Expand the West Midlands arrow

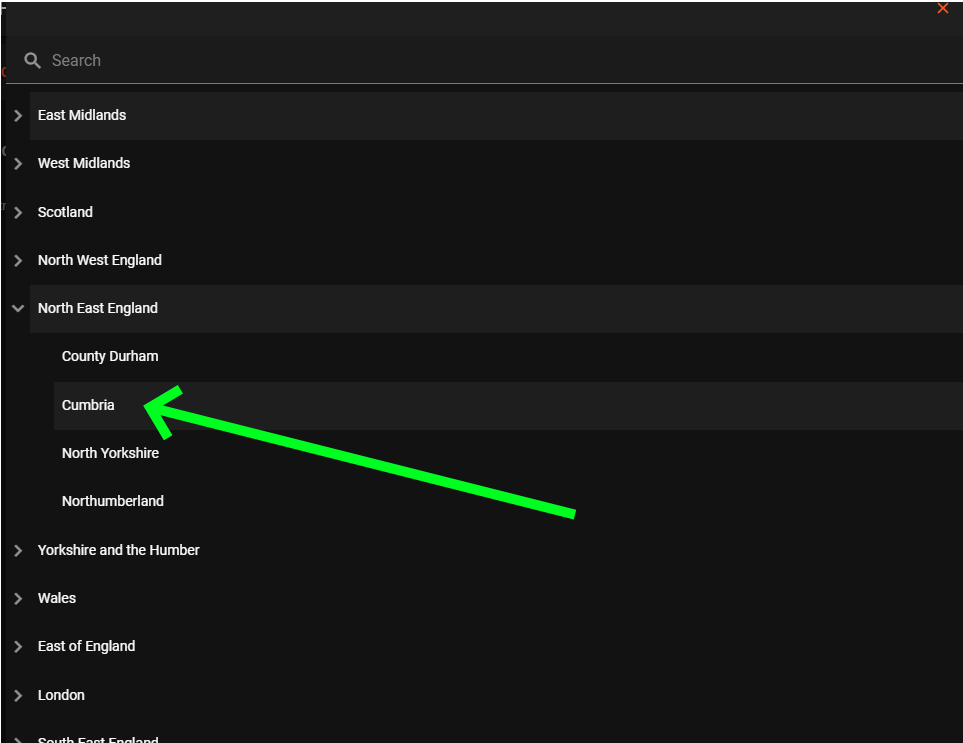coord(18,164)
